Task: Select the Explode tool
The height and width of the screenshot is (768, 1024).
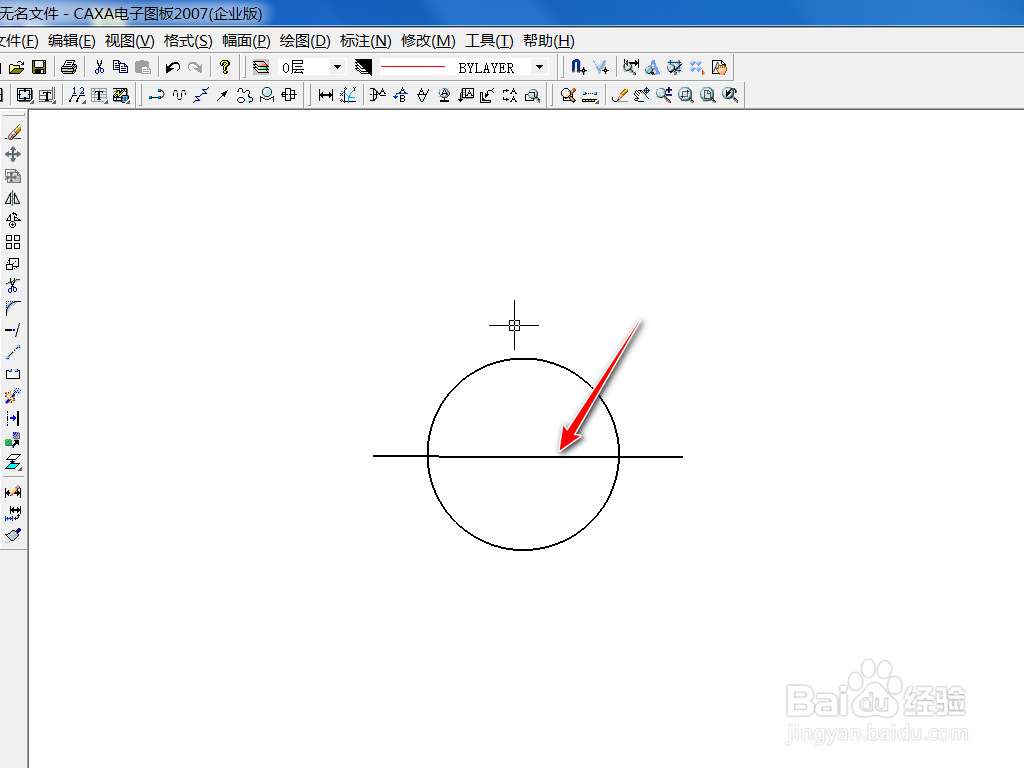Action: pyautogui.click(x=13, y=396)
